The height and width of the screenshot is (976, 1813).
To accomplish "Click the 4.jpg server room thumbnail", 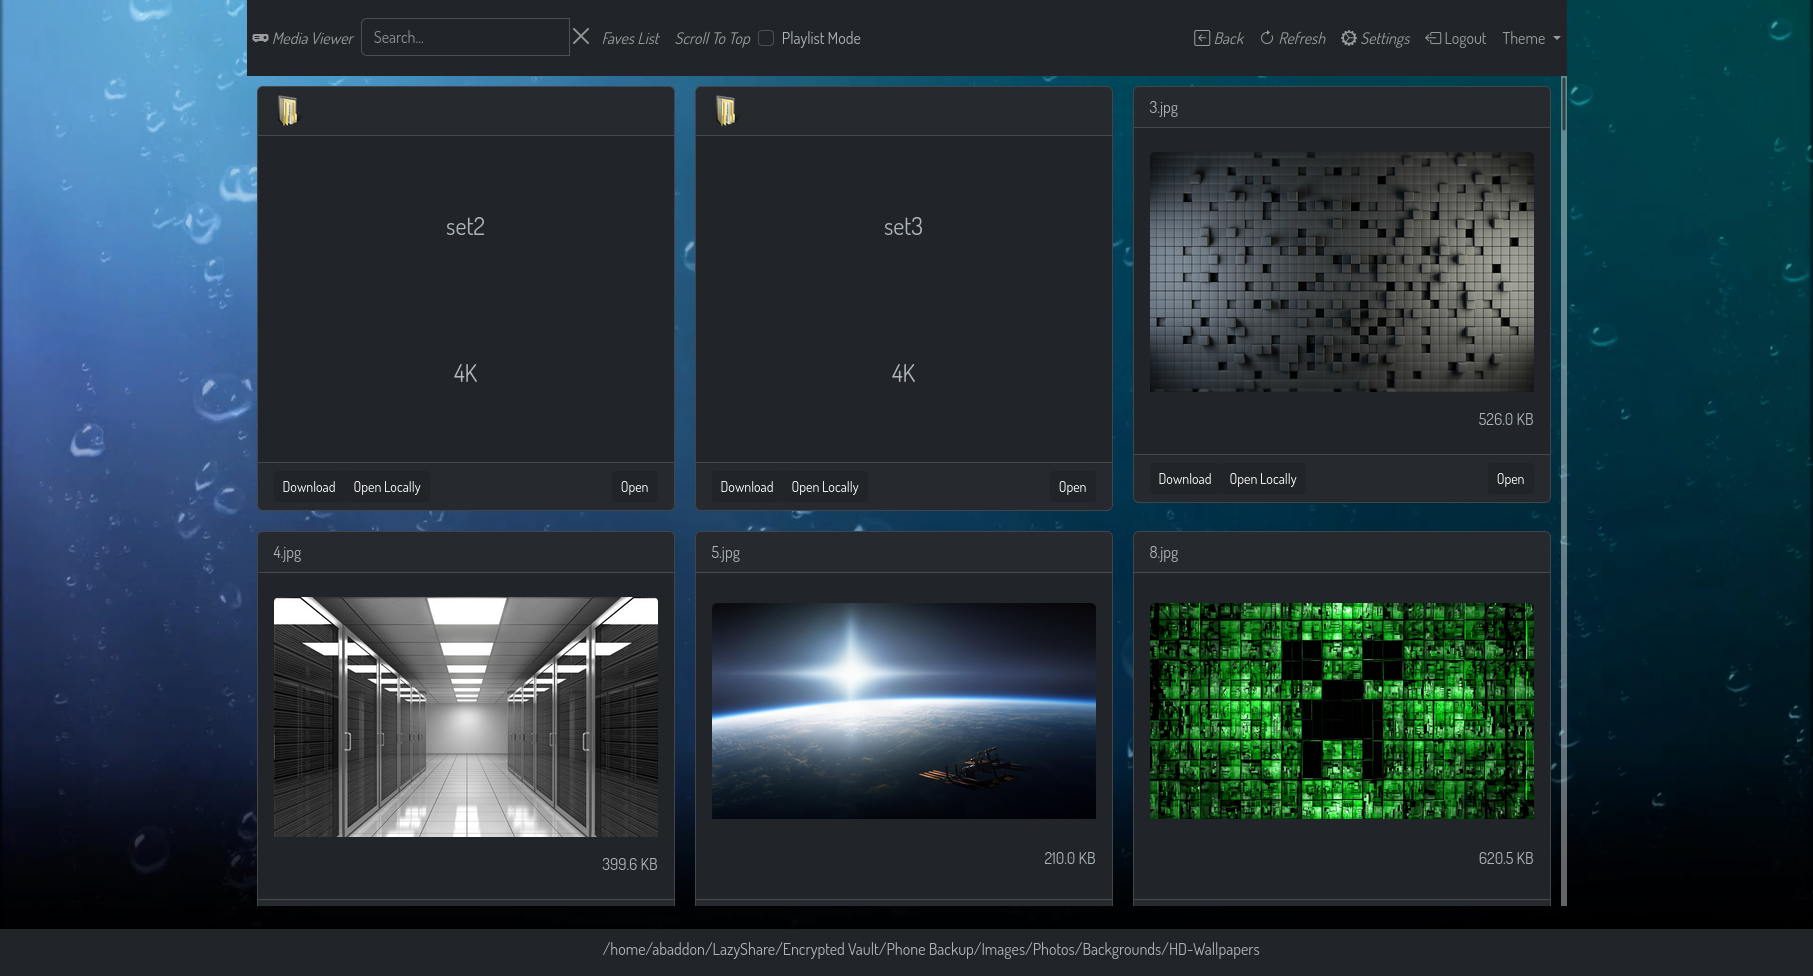I will click(x=466, y=717).
